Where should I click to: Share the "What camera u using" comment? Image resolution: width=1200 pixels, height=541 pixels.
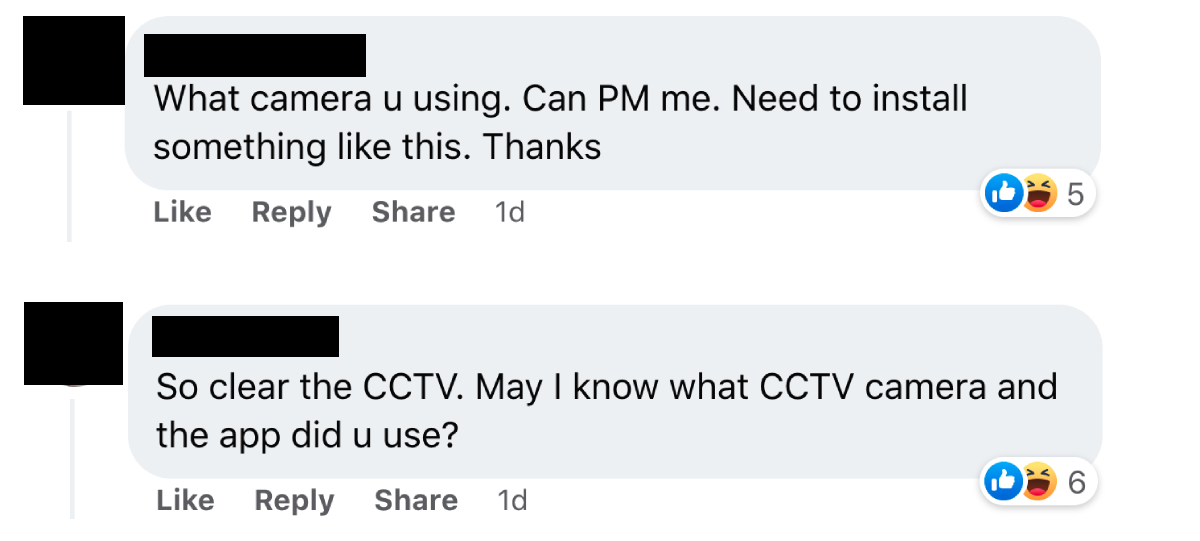coord(413,212)
